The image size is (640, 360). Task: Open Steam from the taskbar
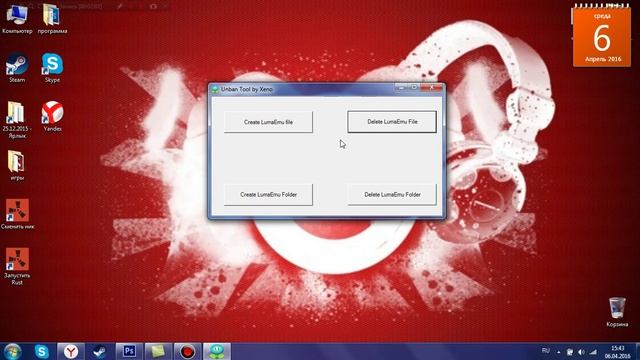tap(100, 351)
